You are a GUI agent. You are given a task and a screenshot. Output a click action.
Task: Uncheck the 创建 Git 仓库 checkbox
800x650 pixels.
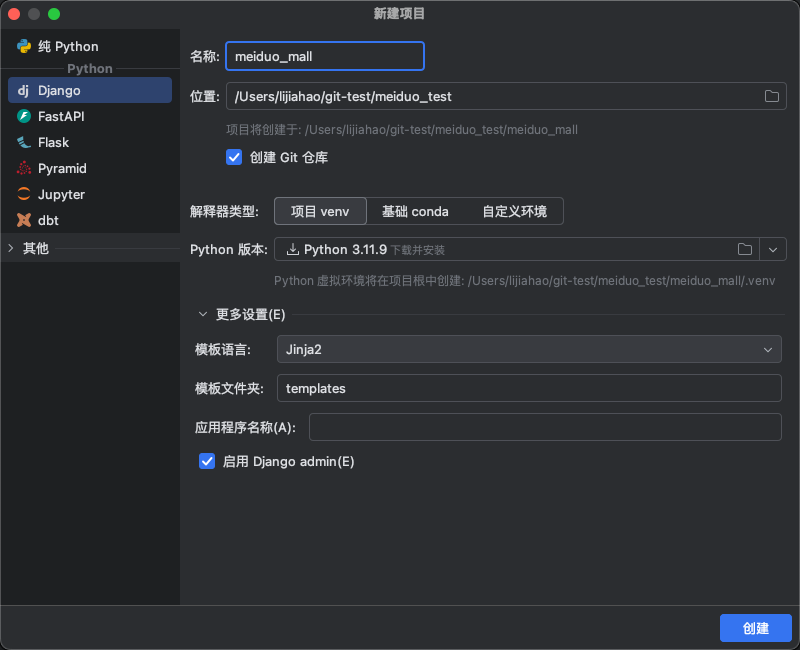[x=234, y=157]
